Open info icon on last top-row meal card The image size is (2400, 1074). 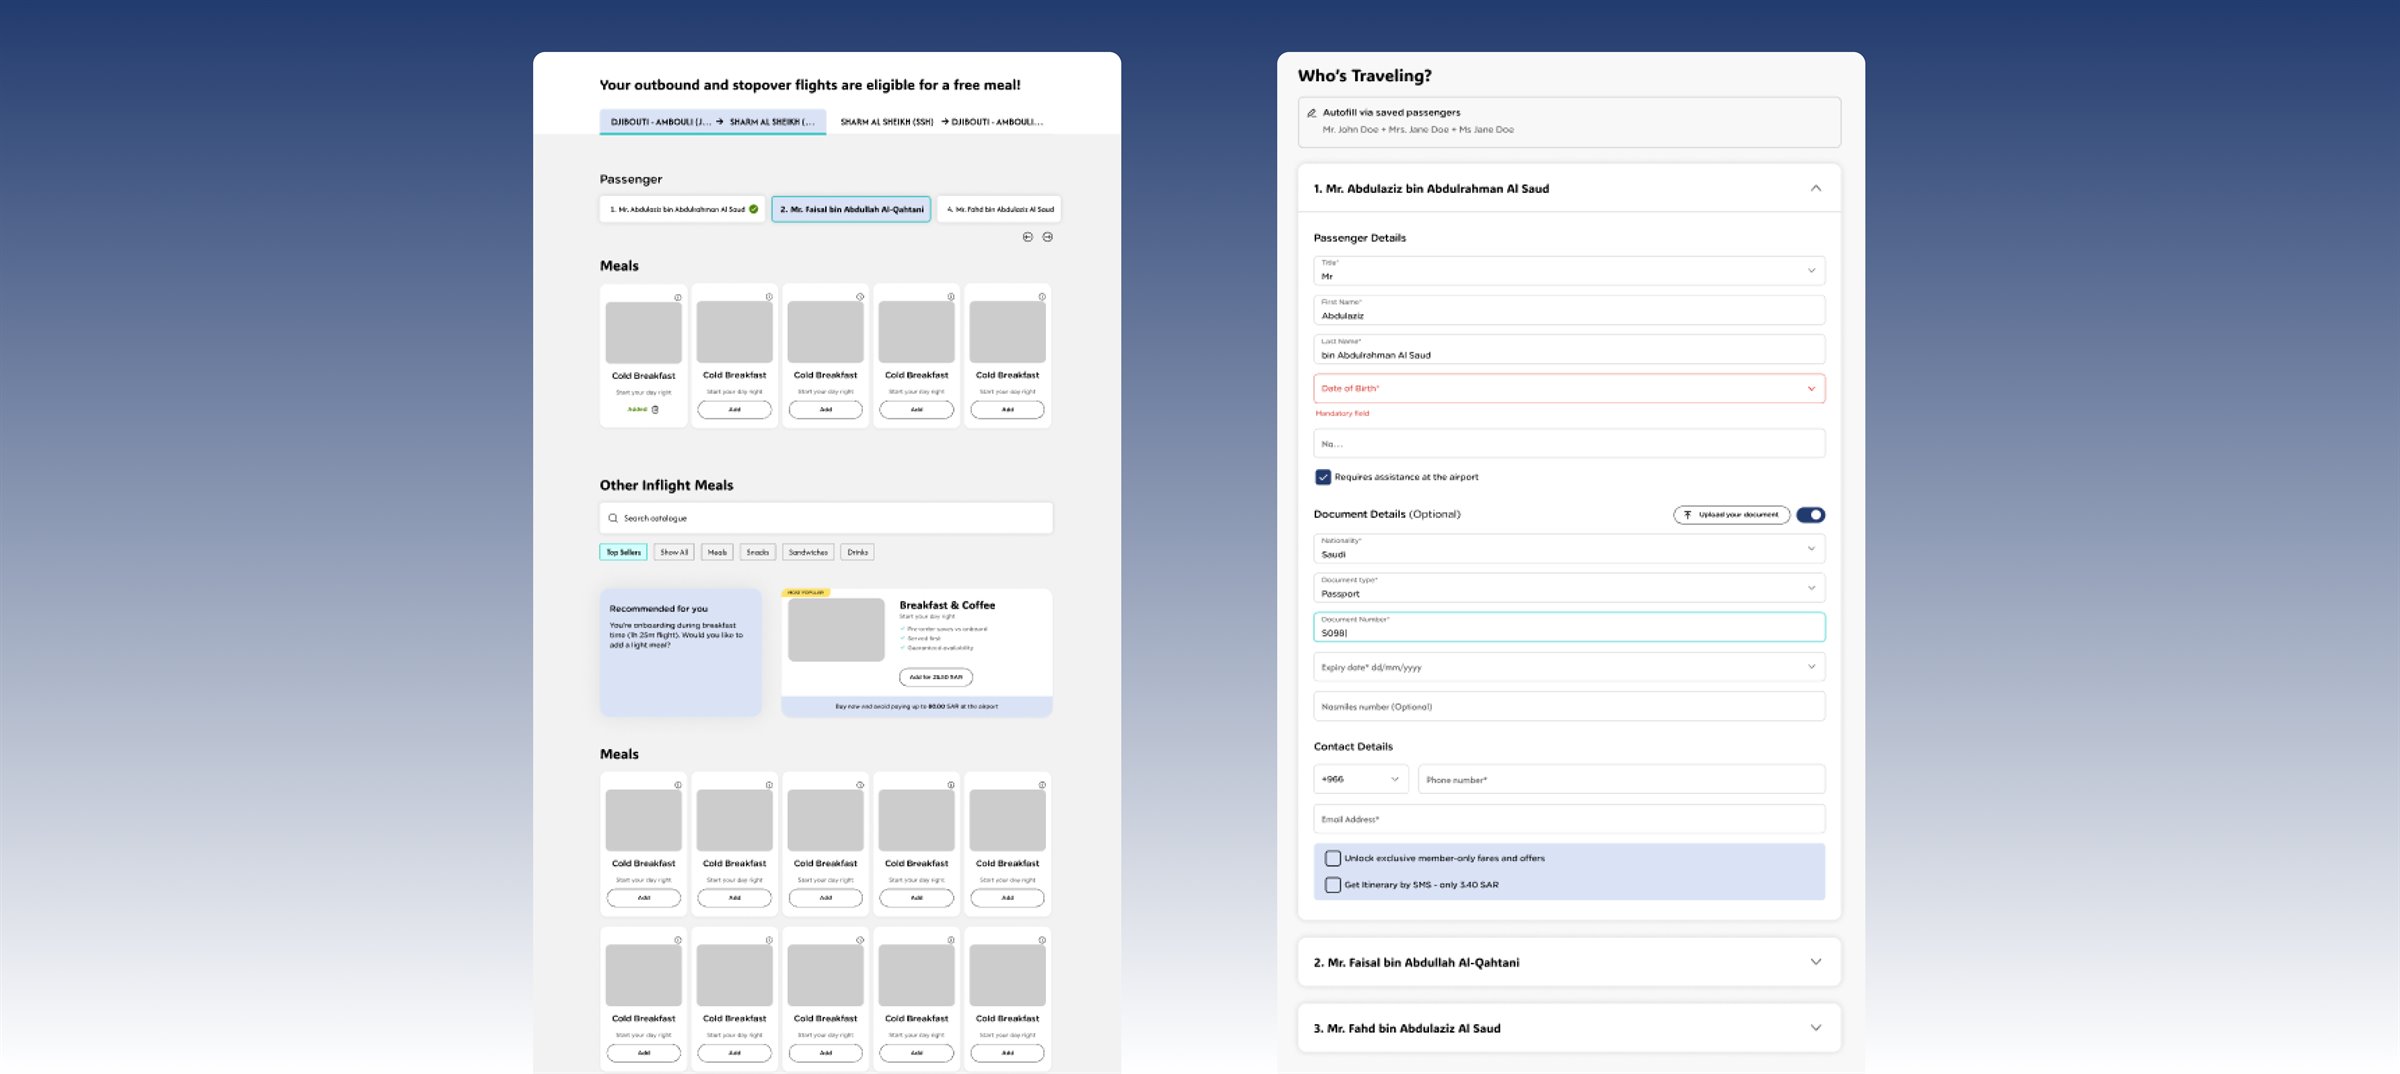click(x=1042, y=297)
